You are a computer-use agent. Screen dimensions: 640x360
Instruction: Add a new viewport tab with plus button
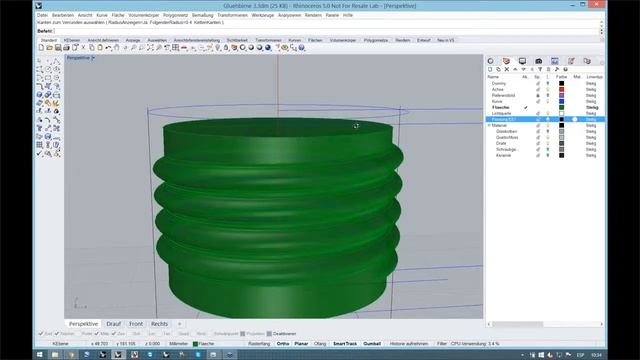pos(179,324)
